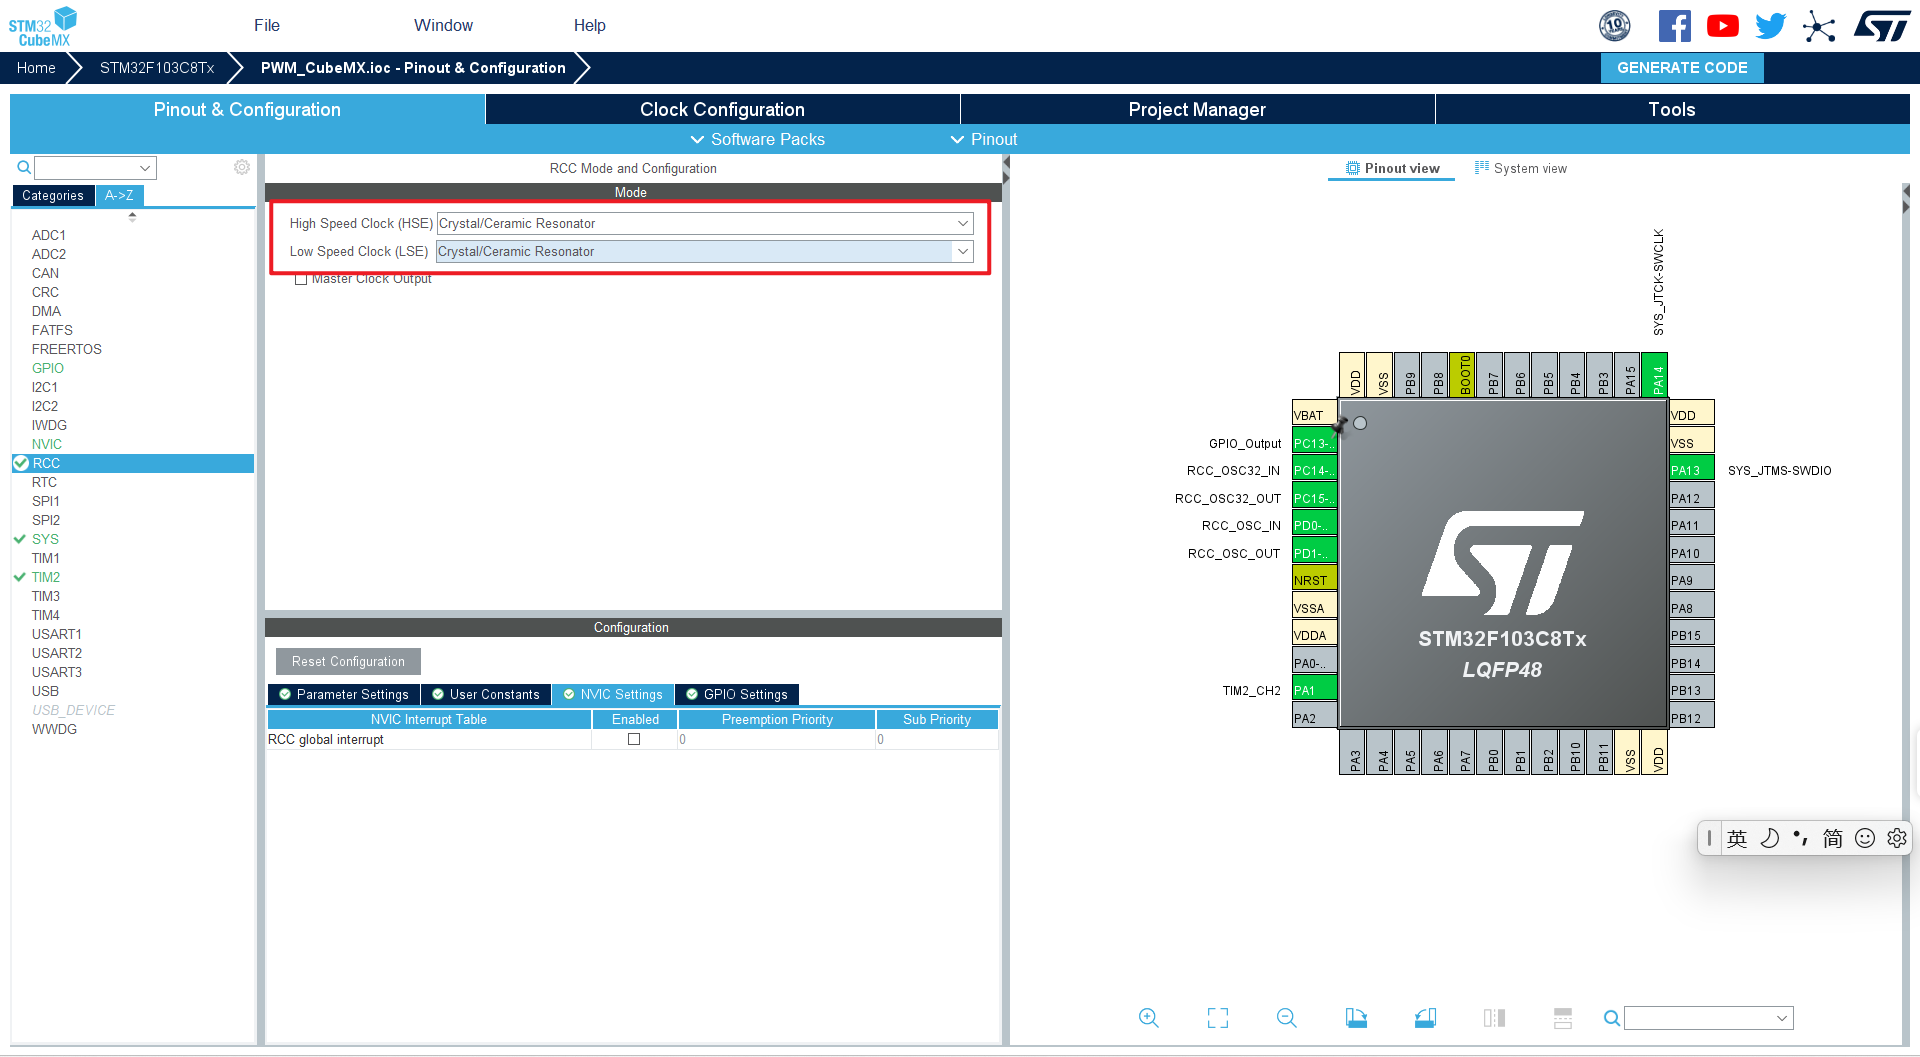Click the ST logo icon
The height and width of the screenshot is (1057, 1920).
[1882, 26]
